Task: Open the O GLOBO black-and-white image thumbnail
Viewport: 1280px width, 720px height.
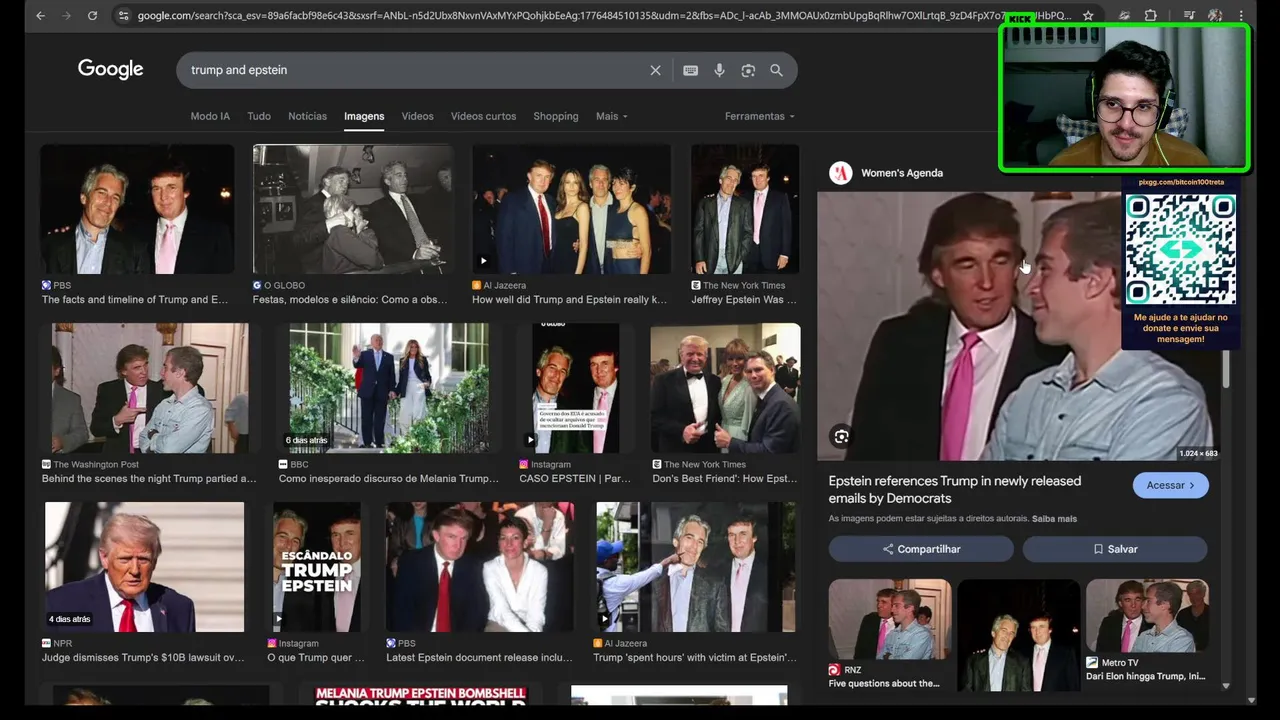Action: [352, 209]
